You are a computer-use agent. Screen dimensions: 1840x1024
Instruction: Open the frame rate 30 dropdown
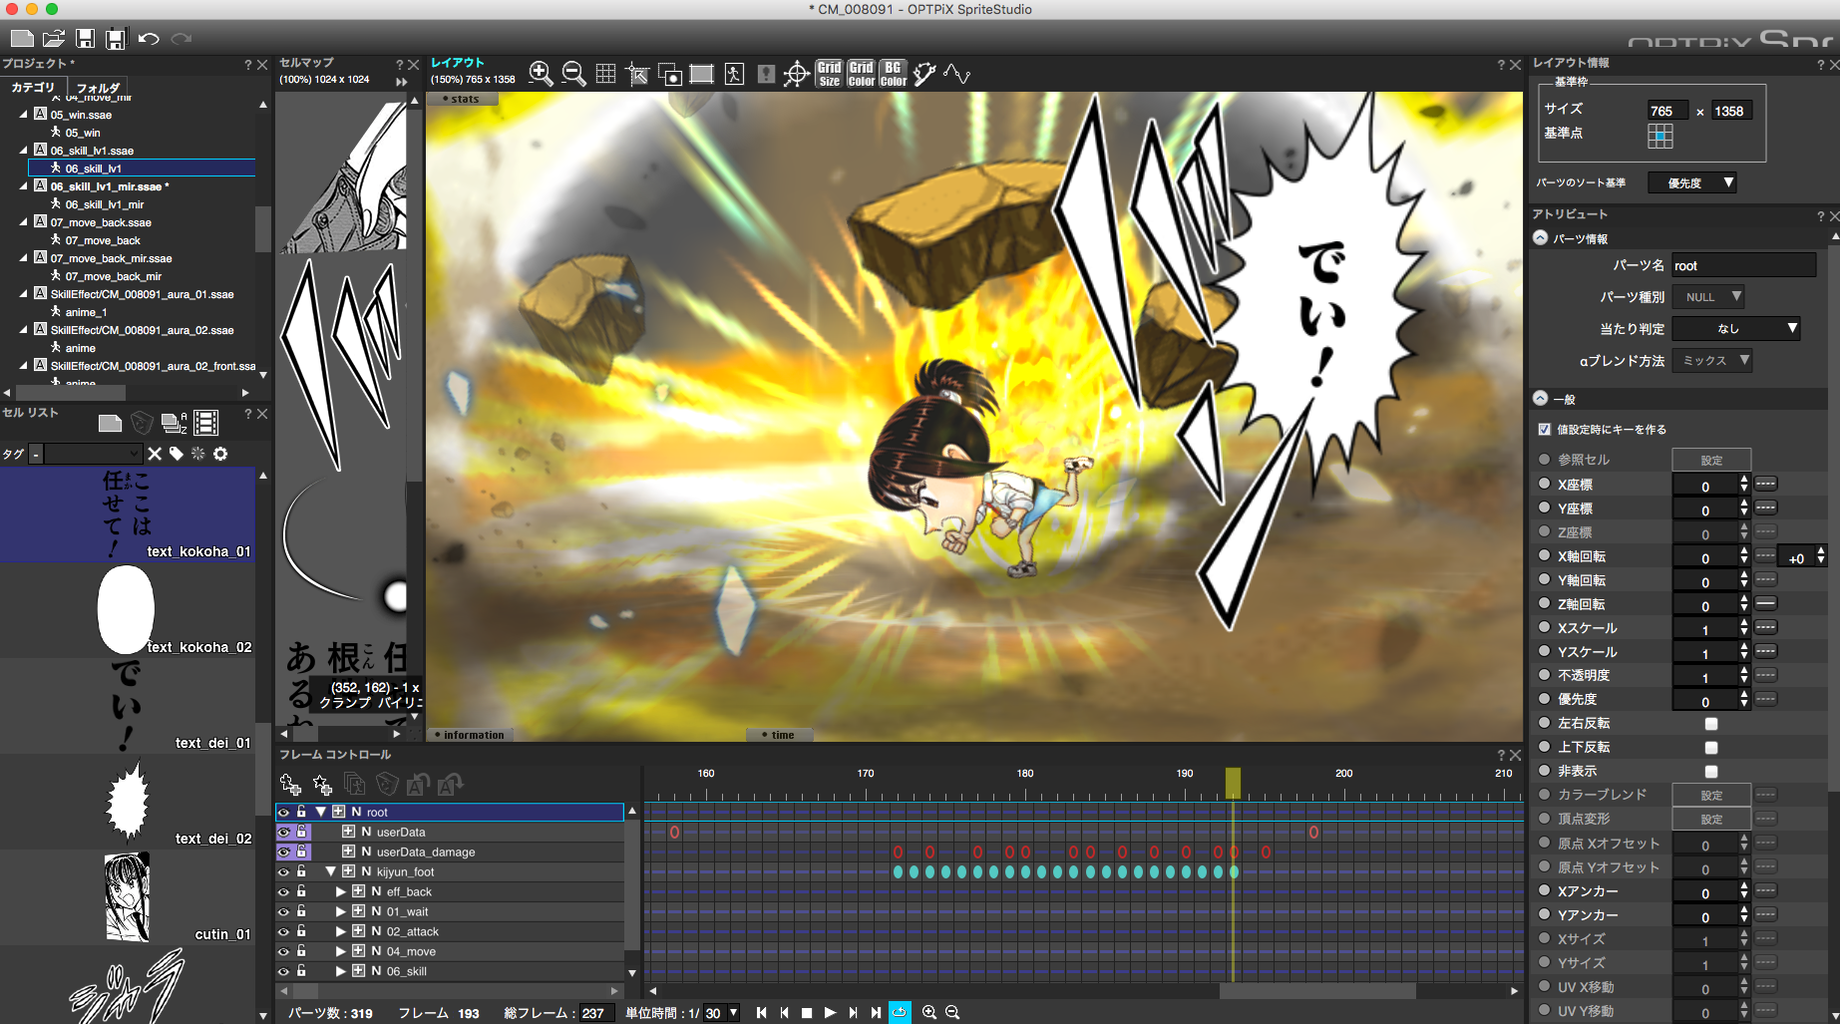722,1013
